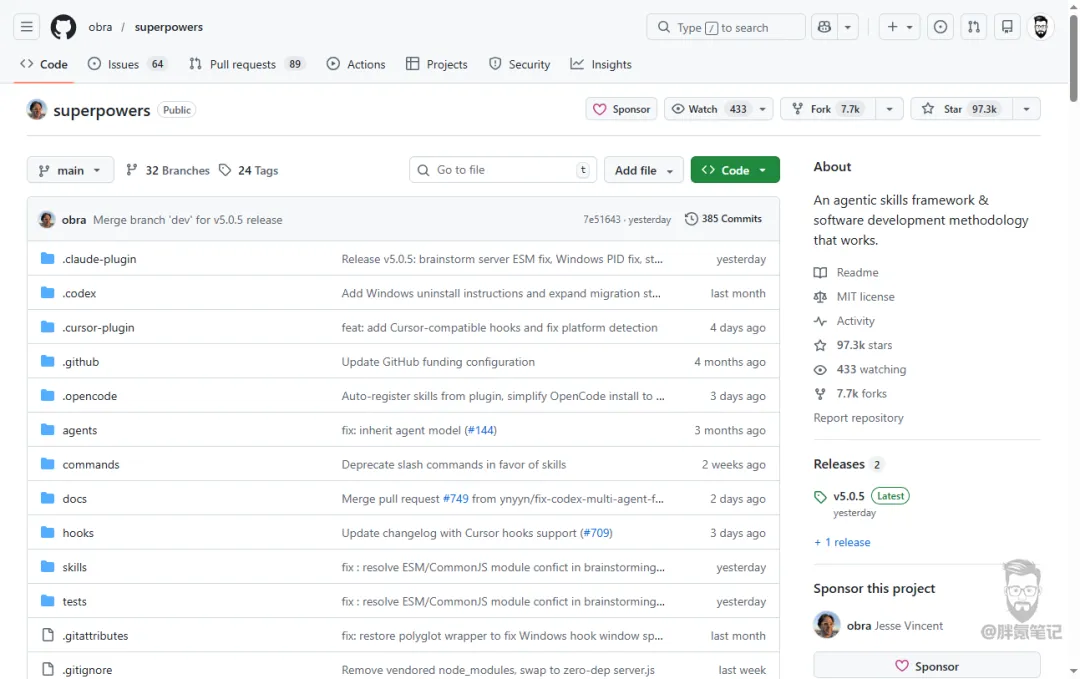Open the MIT license link
The height and width of the screenshot is (679, 1080).
click(865, 297)
